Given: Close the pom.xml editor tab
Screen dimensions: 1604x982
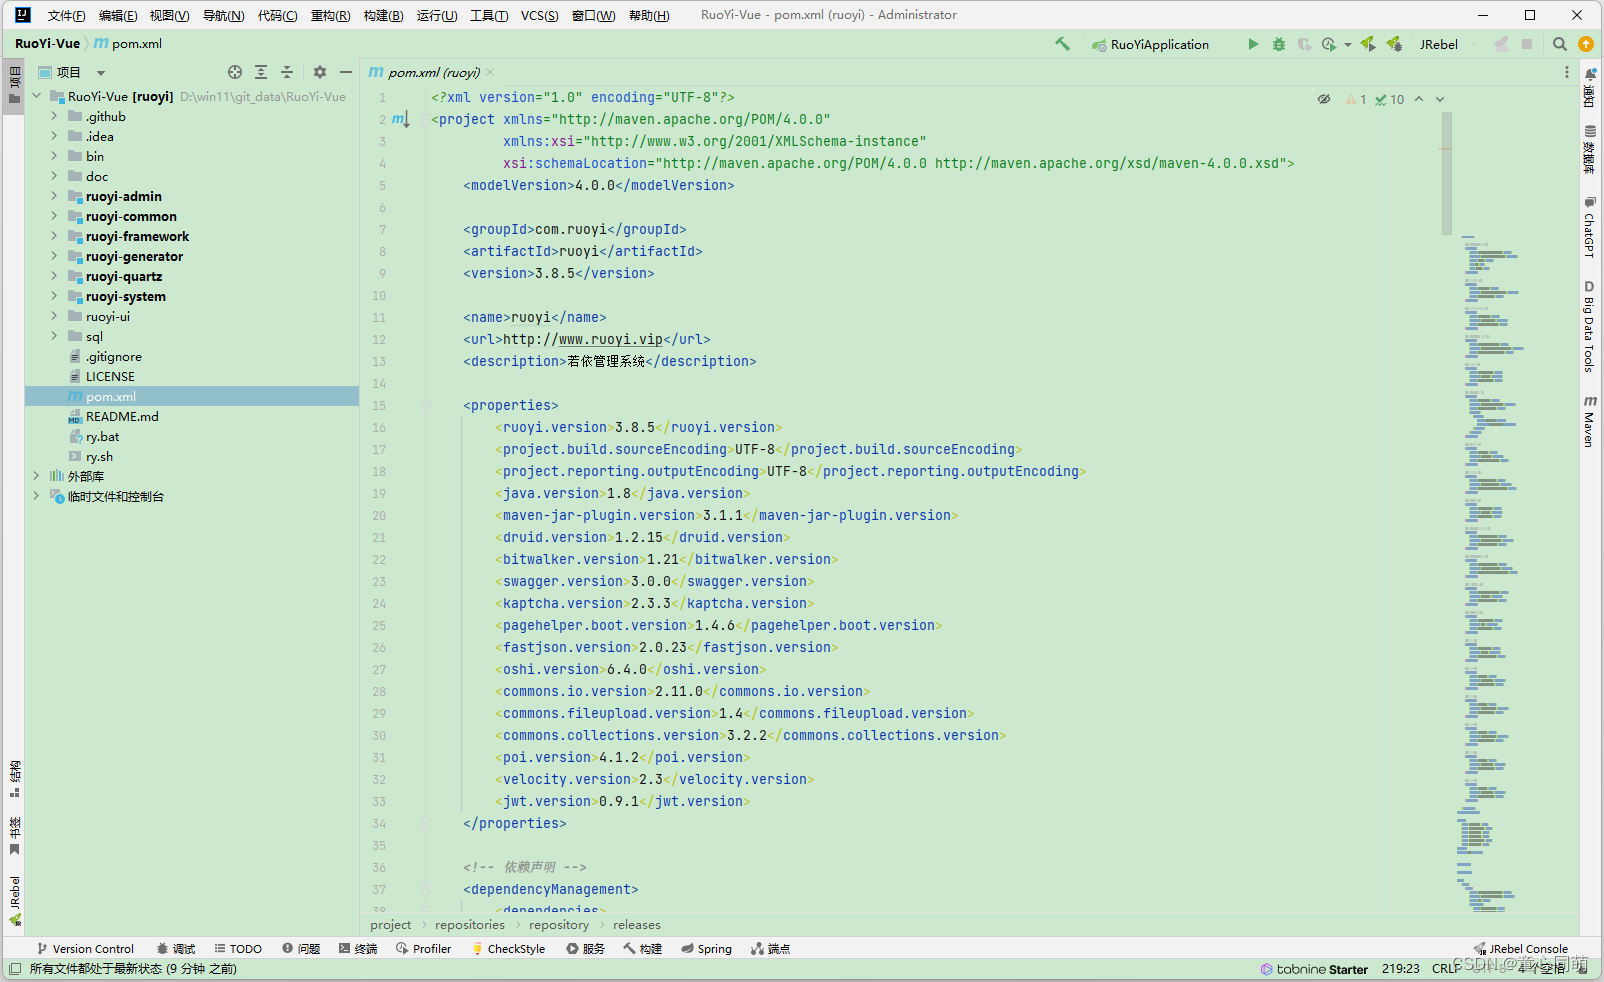Looking at the screenshot, I should coord(490,72).
